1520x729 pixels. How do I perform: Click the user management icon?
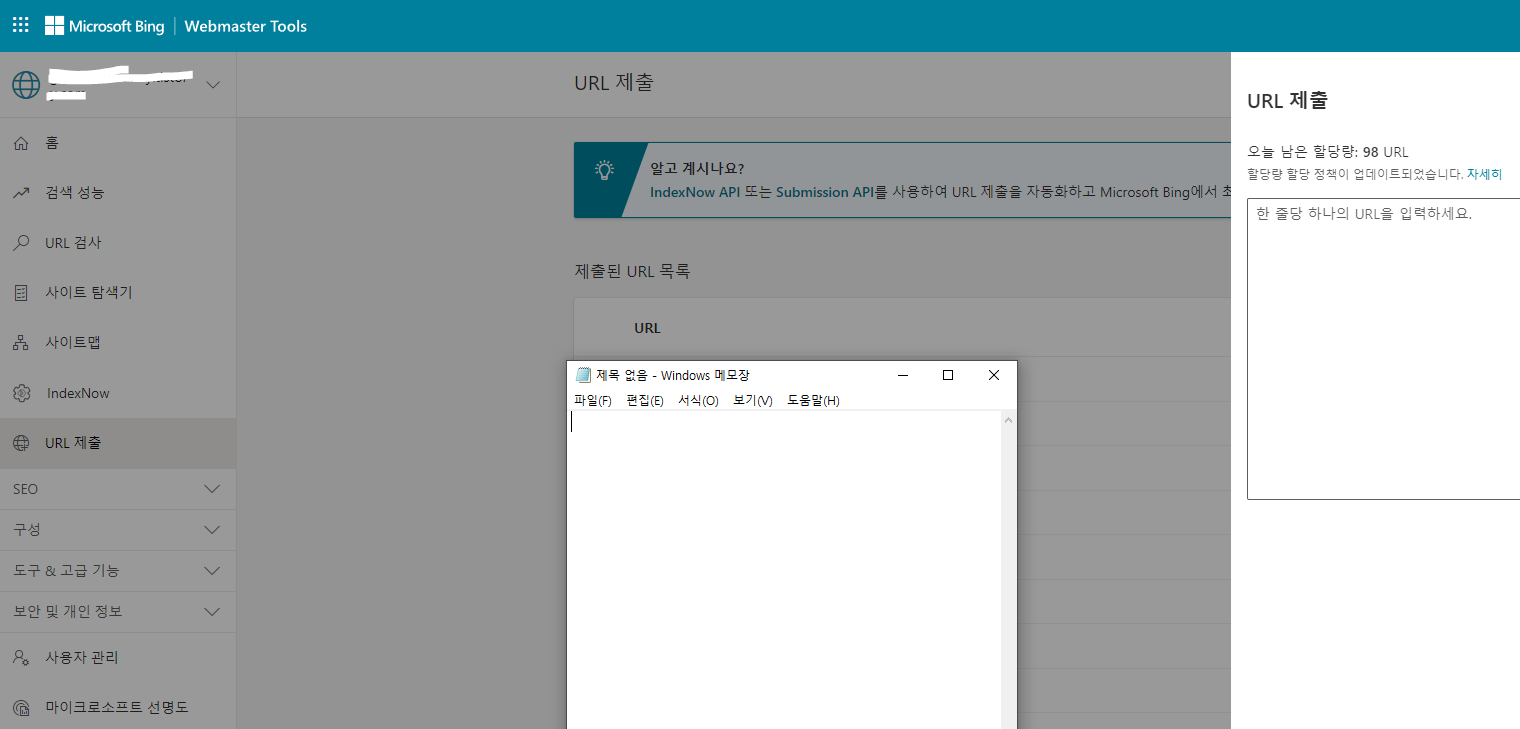coord(21,658)
